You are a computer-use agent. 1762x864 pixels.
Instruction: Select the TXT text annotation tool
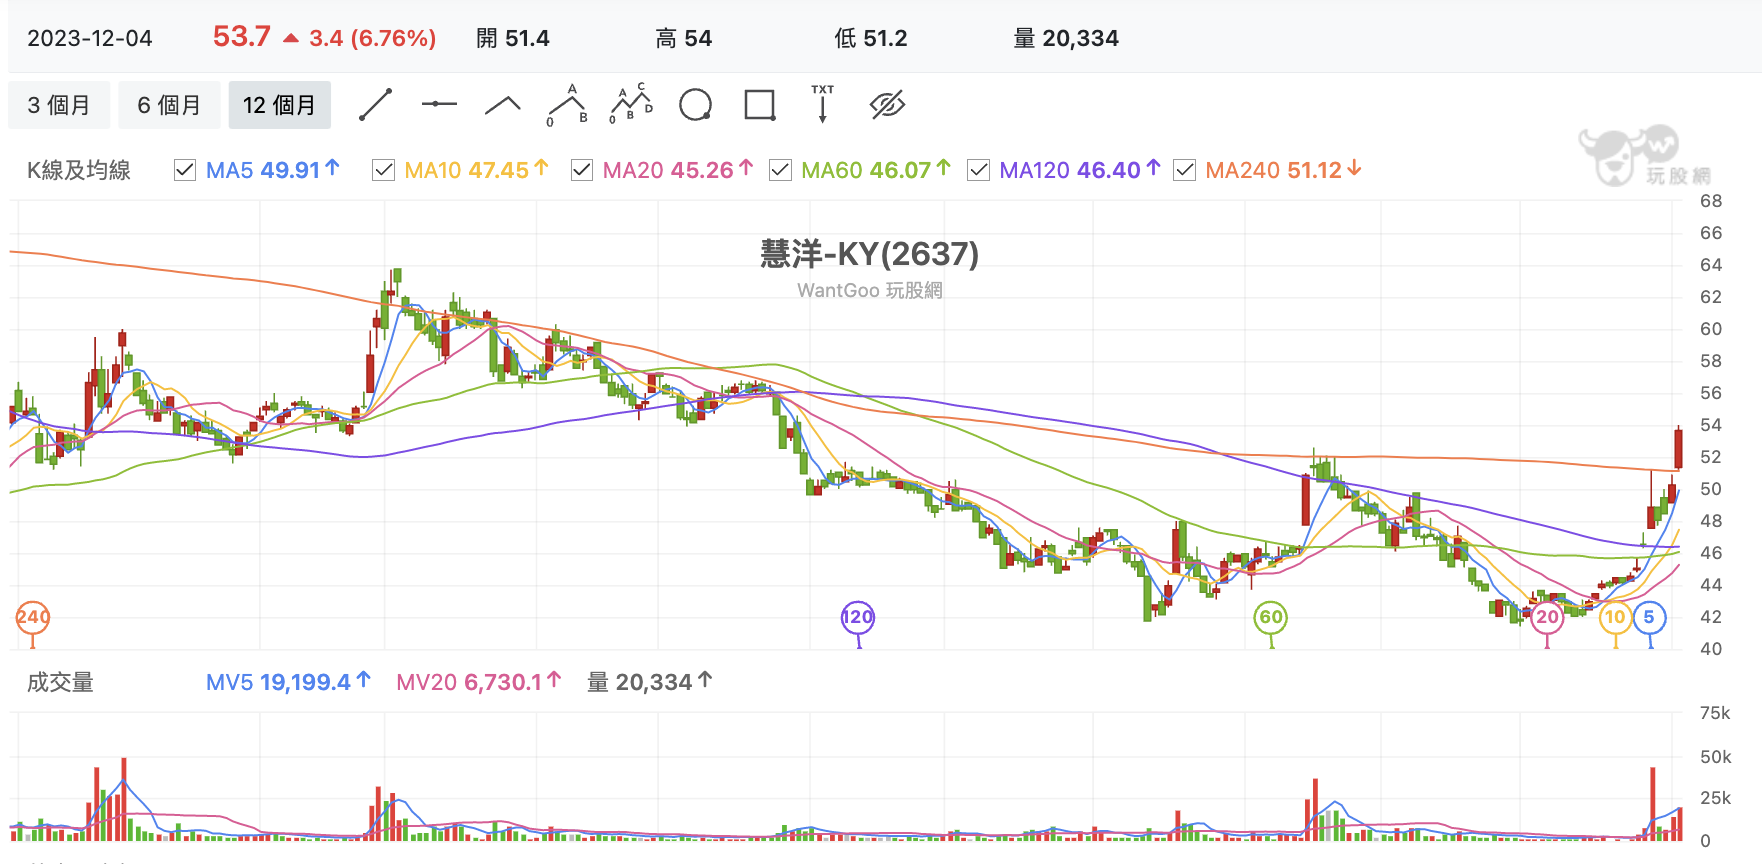(822, 104)
